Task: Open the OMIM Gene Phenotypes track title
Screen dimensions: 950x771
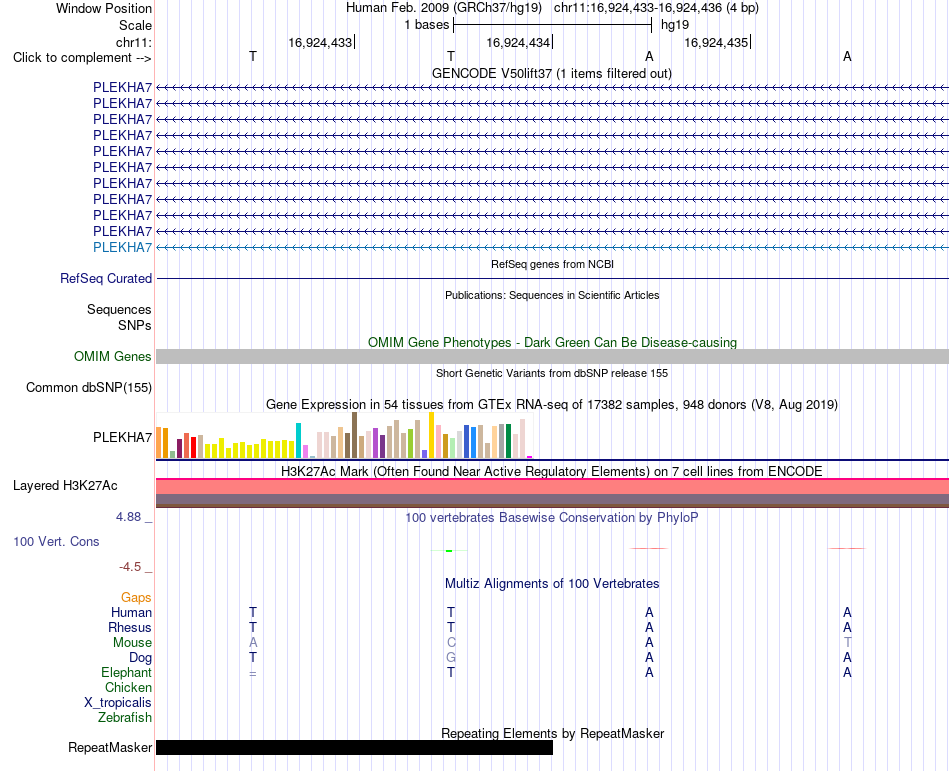Action: 552,342
